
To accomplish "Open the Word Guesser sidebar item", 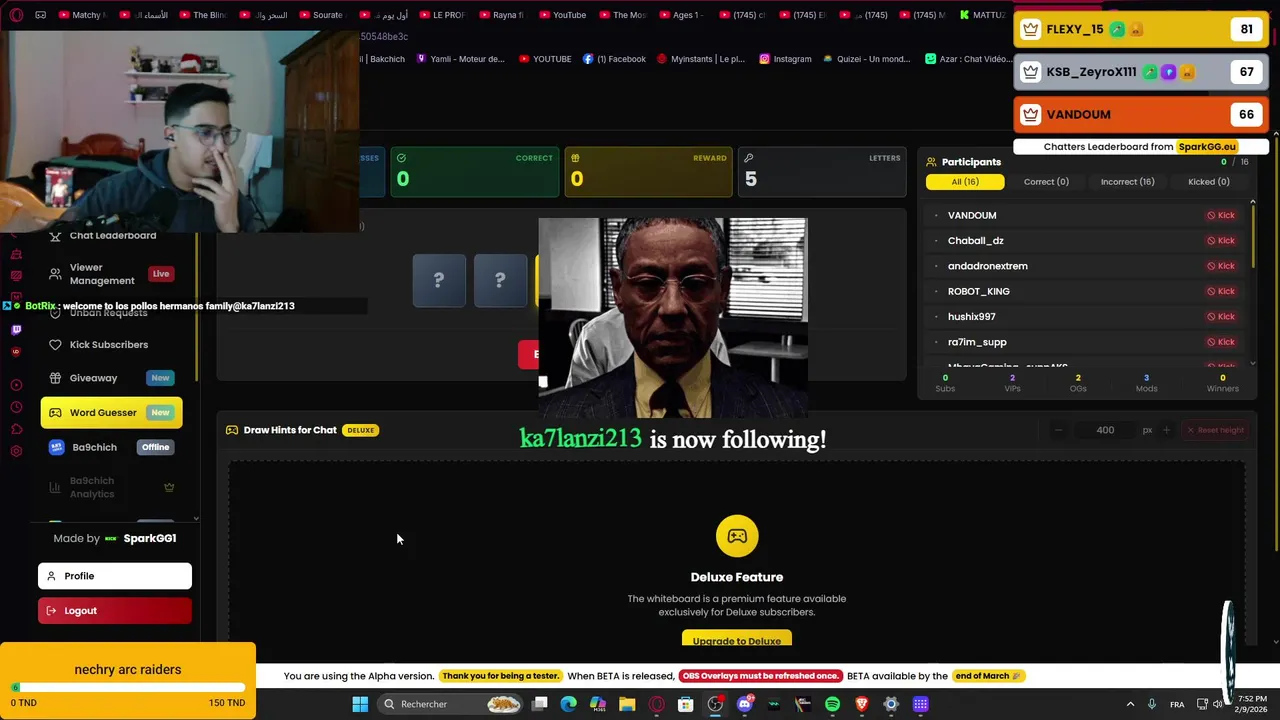I will point(111,412).
